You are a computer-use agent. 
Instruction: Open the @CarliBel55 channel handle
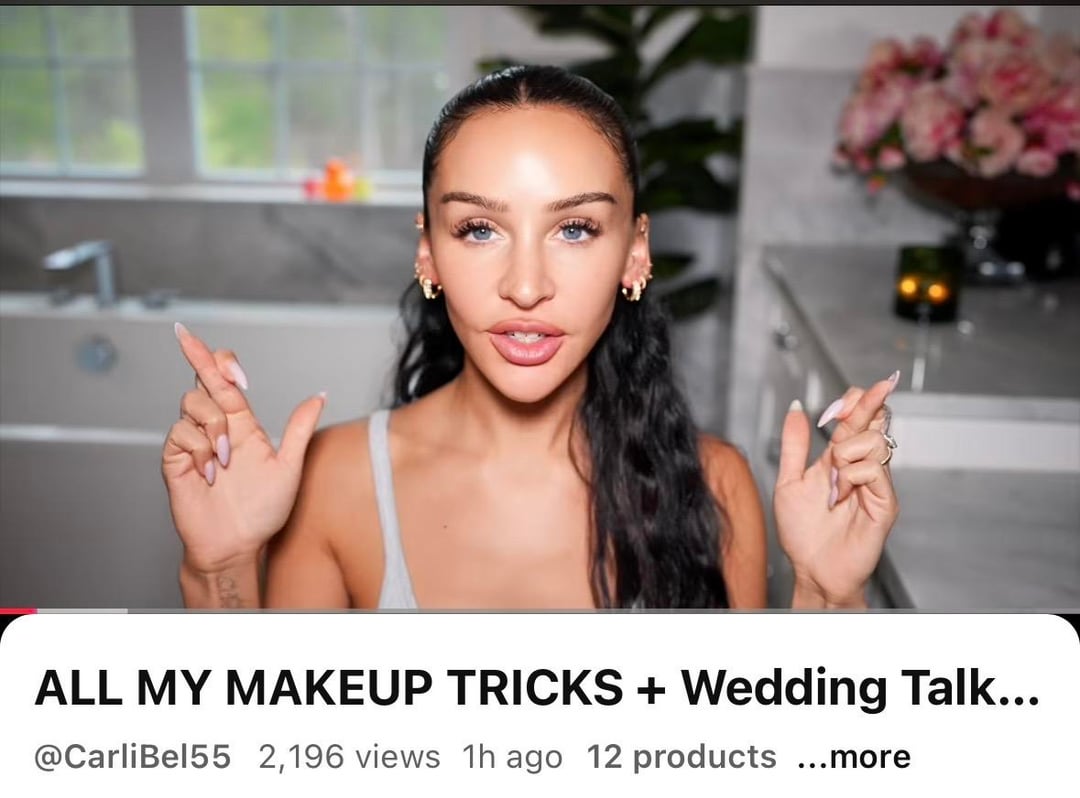pos(132,757)
